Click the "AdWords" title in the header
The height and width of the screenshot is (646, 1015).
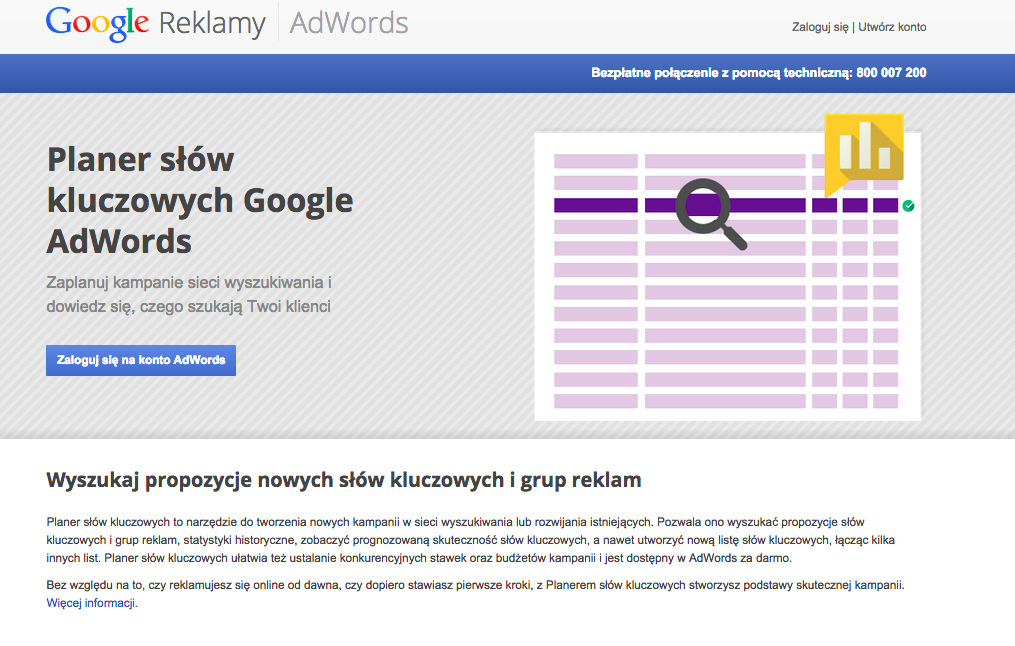point(349,22)
